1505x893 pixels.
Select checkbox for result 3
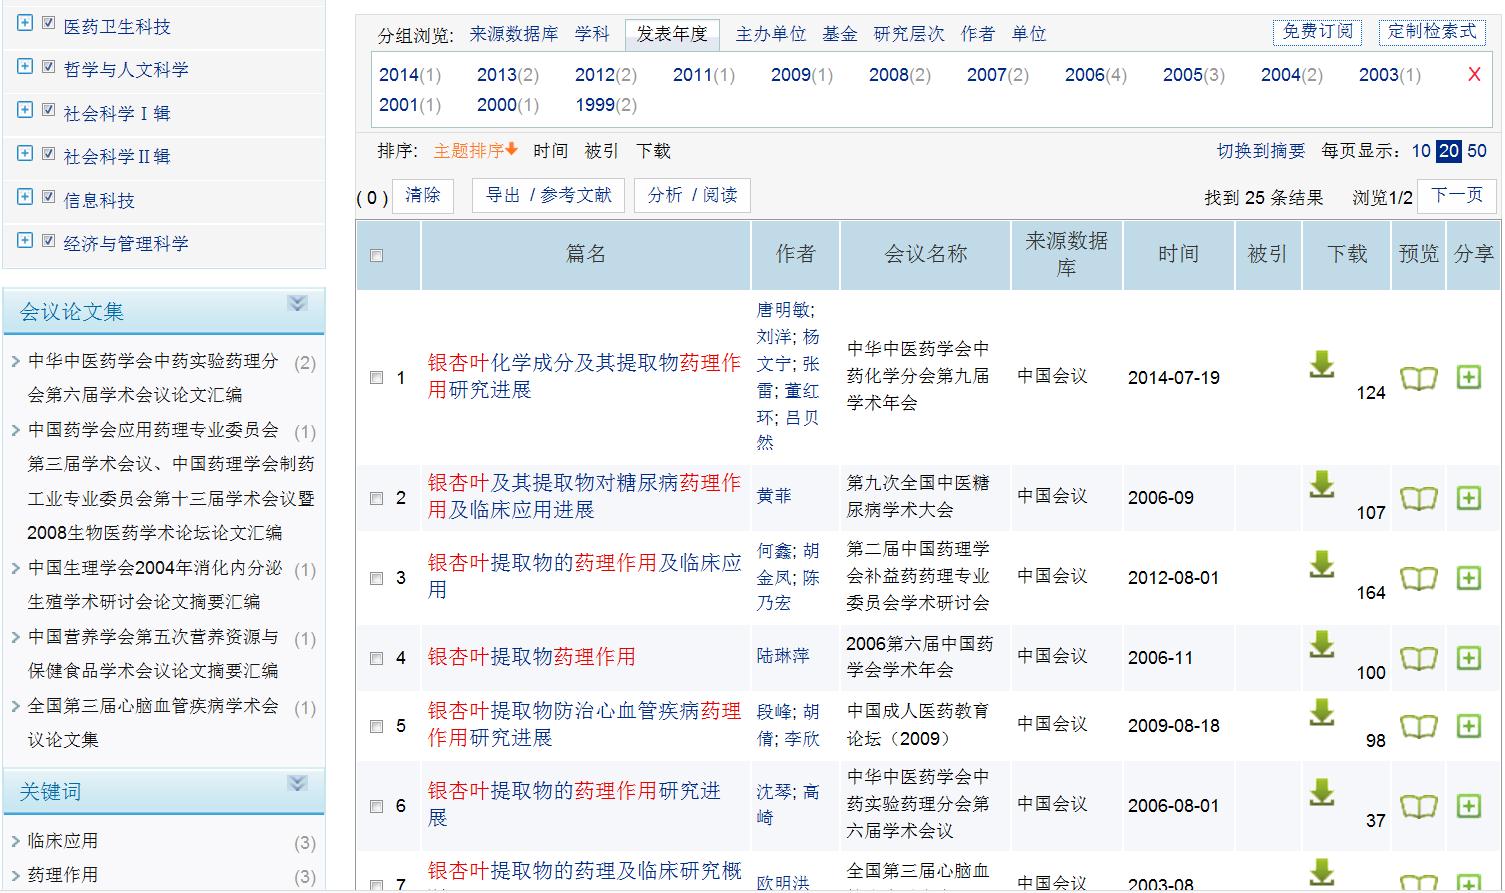point(377,579)
